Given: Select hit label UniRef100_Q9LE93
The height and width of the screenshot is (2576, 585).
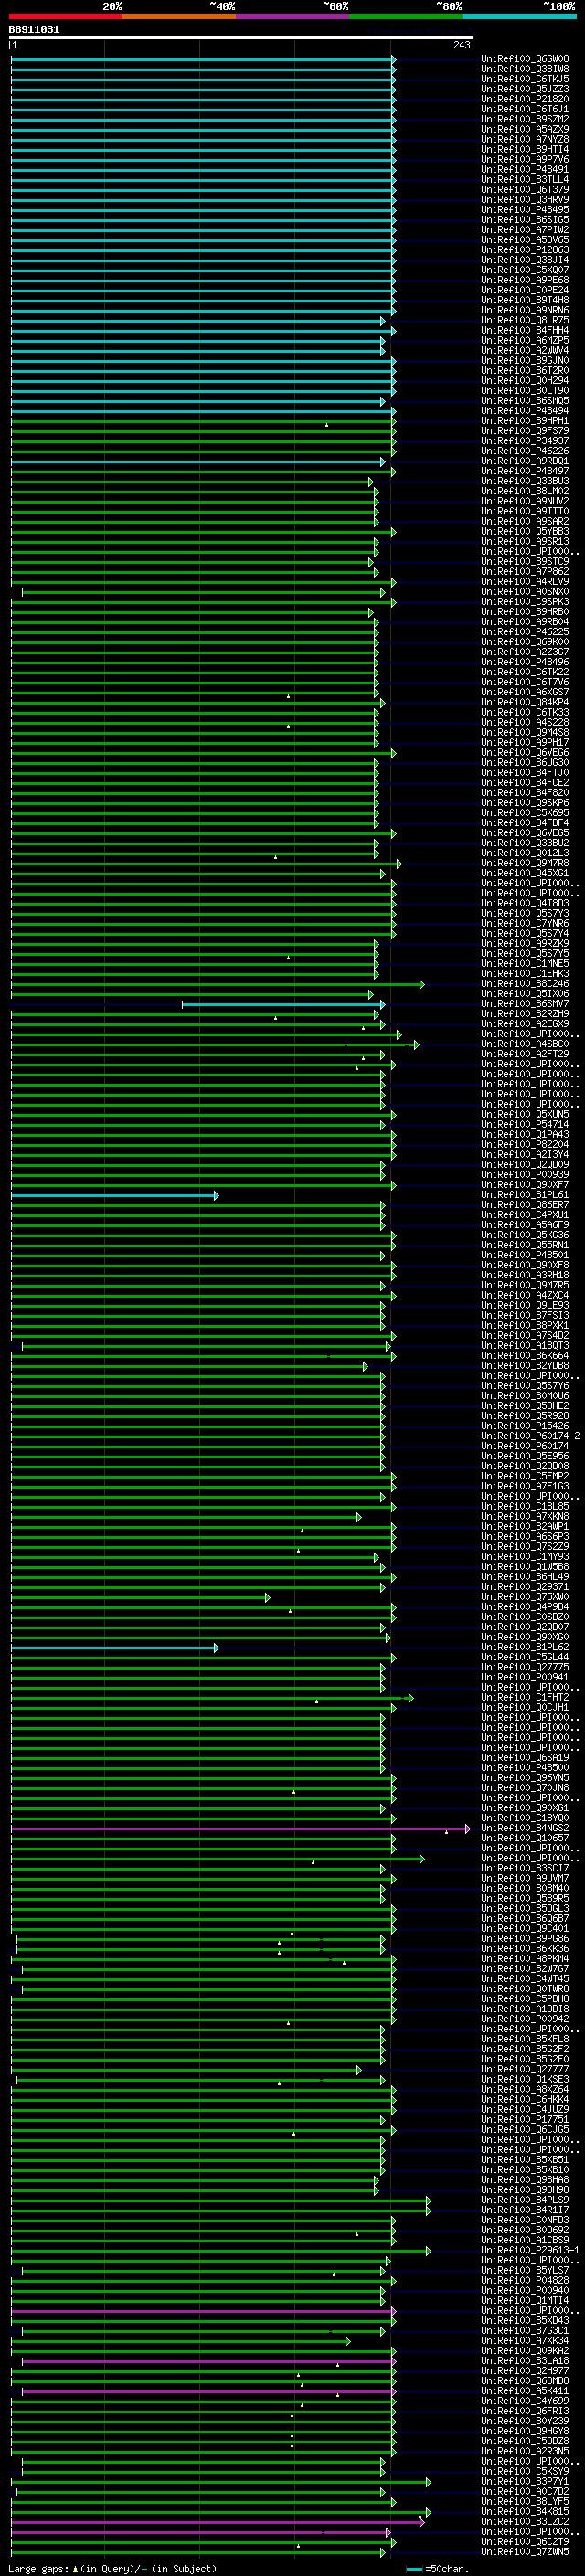Looking at the screenshot, I should coord(525,1305).
